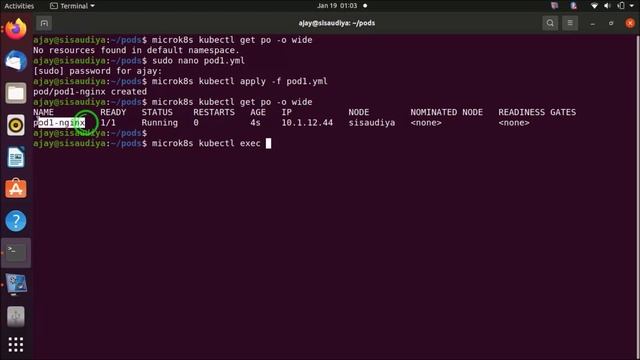This screenshot has height=360, width=640.
Task: Click the terminal new tab button
Action: pyautogui.click(x=44, y=23)
